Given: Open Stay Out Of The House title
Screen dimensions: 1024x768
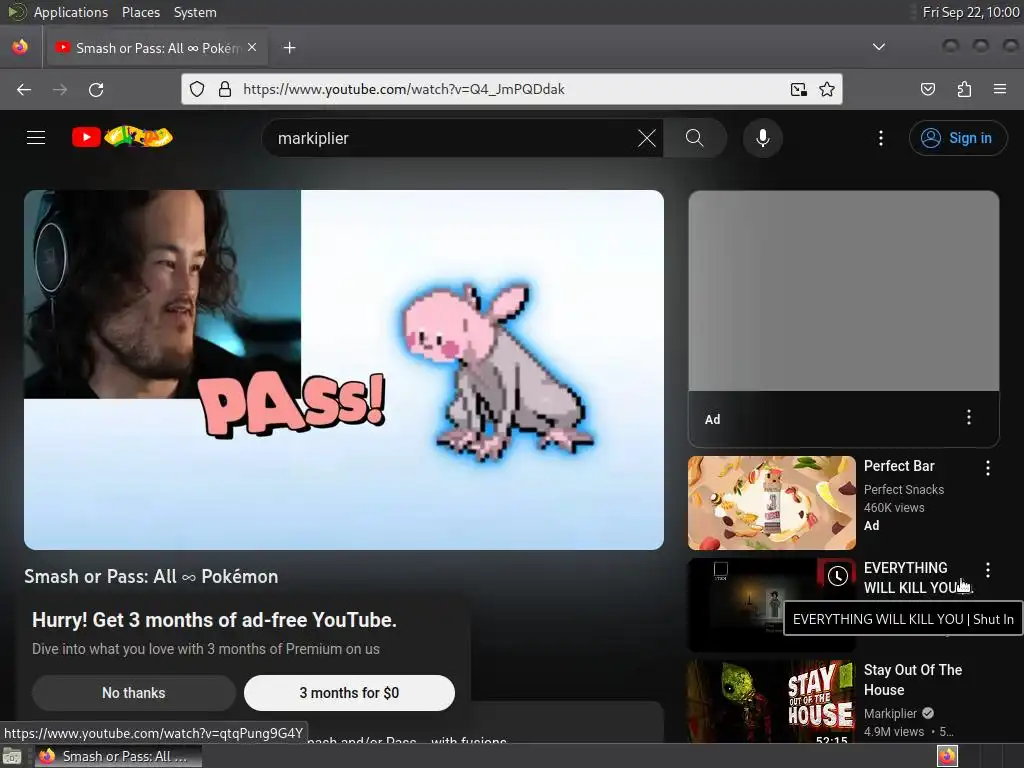Looking at the screenshot, I should click(x=912, y=680).
